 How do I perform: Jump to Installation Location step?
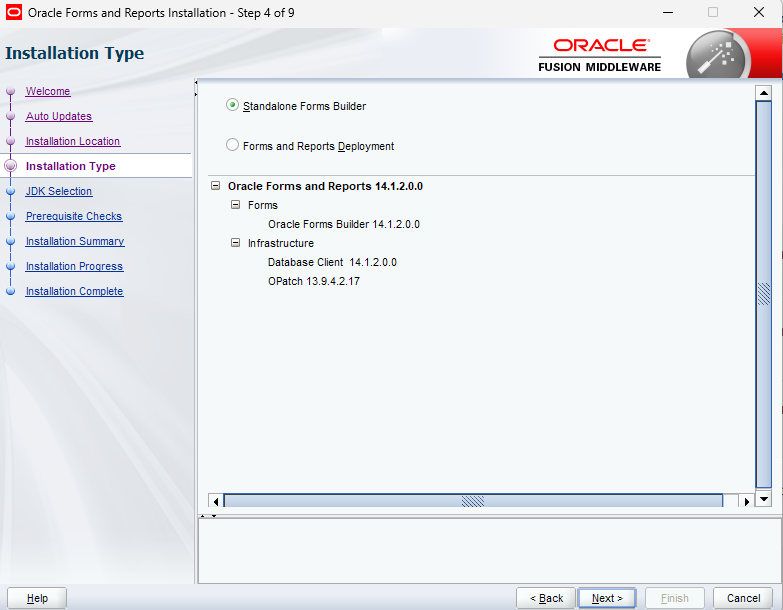point(72,141)
